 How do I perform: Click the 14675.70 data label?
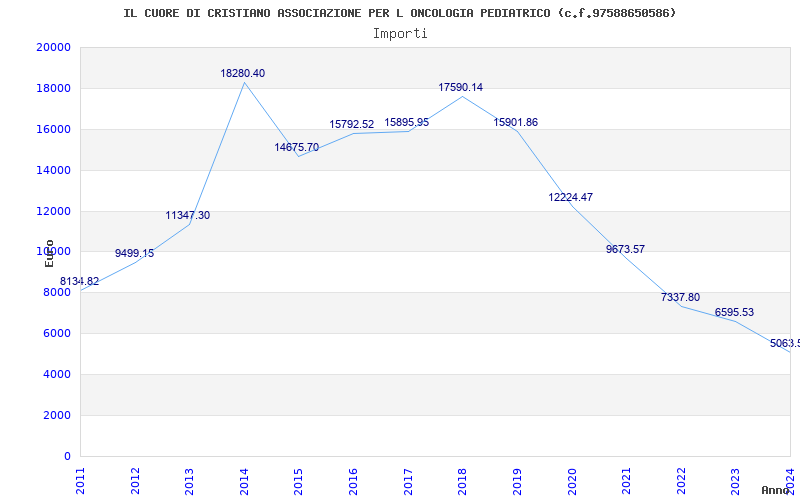tap(296, 147)
